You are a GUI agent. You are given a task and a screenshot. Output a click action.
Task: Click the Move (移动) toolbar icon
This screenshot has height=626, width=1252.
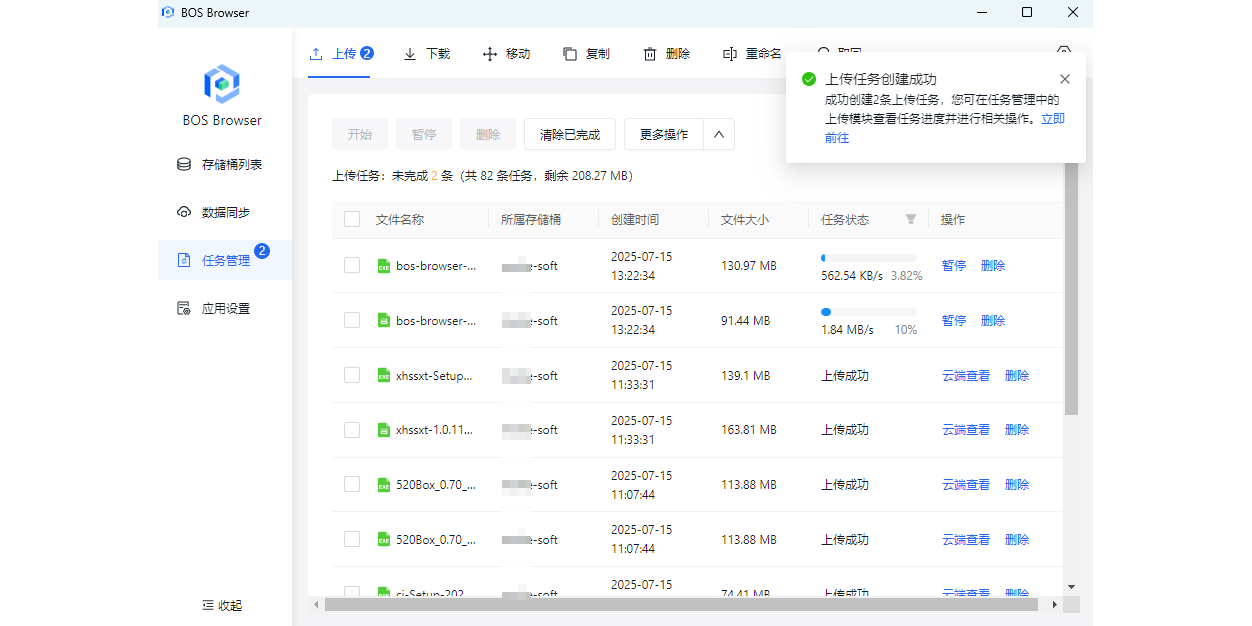point(490,54)
